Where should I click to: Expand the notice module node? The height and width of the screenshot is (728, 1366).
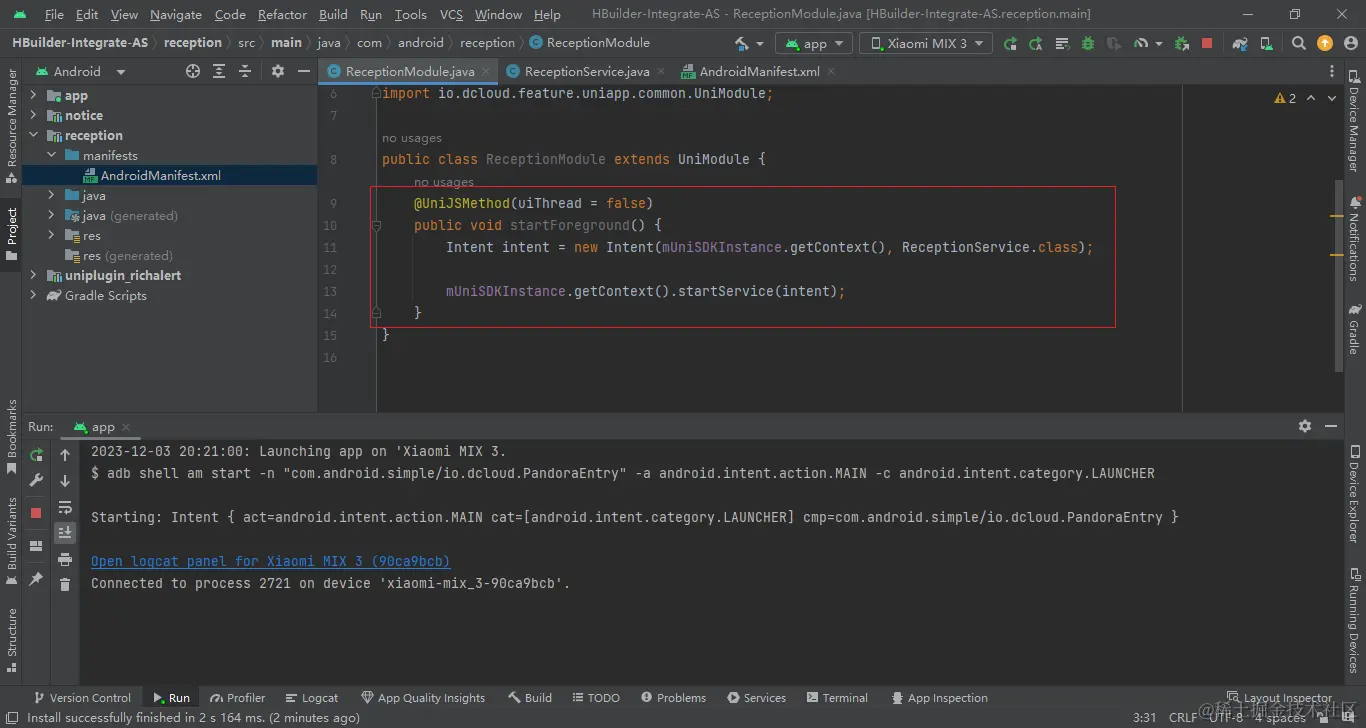pos(34,115)
